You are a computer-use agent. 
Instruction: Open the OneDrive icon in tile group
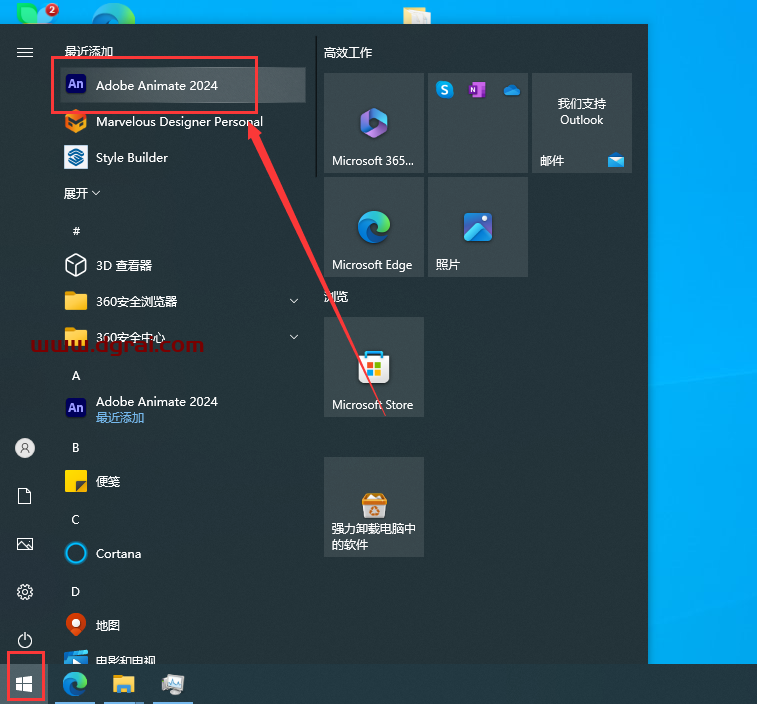tap(512, 90)
